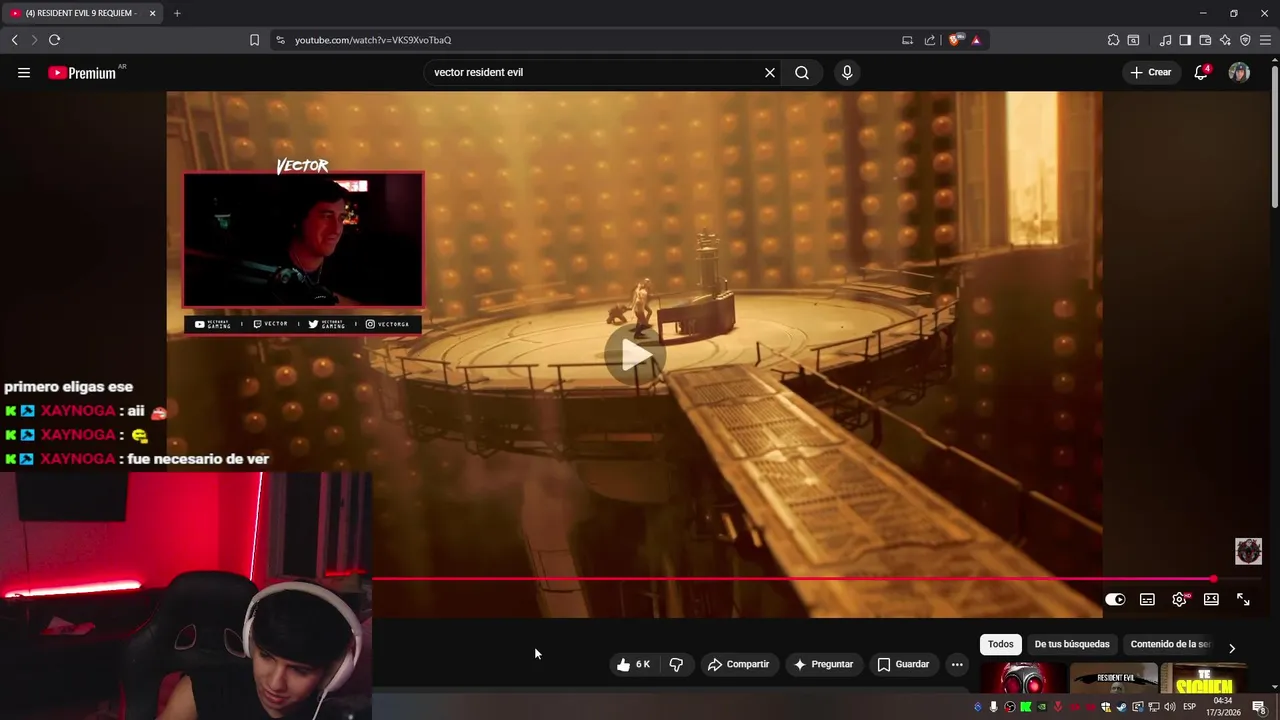This screenshot has height=720, width=1280.
Task: Enter full screen mode
Action: pyautogui.click(x=1243, y=599)
